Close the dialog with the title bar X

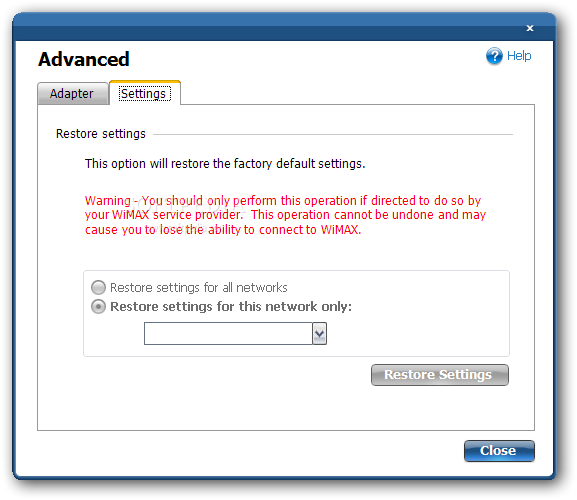pos(530,28)
